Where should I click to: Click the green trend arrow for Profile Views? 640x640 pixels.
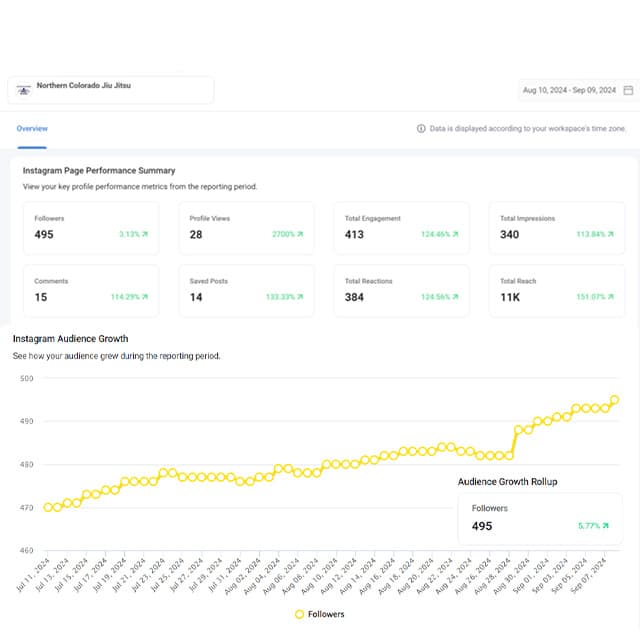click(x=300, y=235)
